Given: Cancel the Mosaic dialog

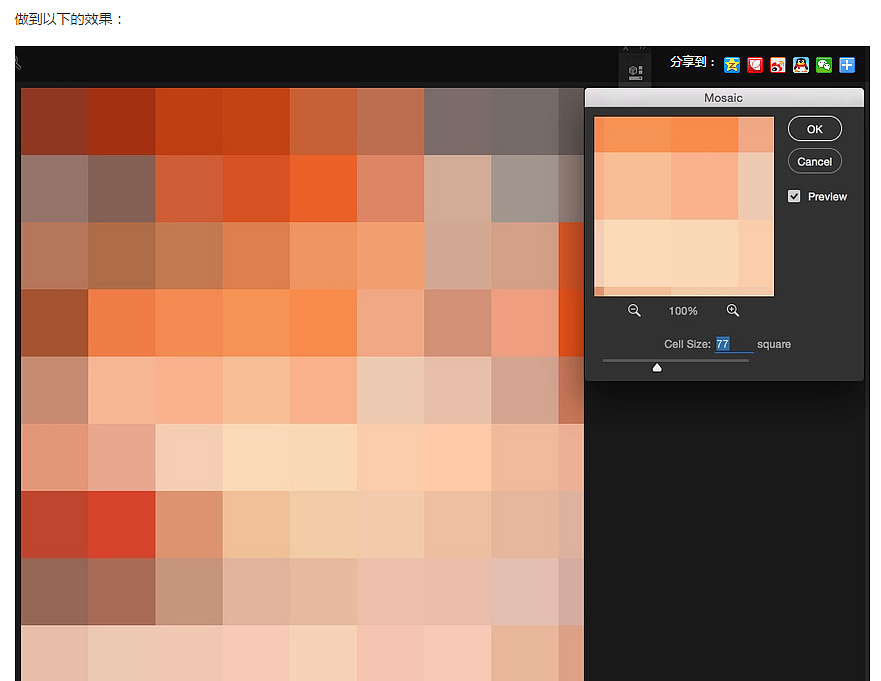Looking at the screenshot, I should click(815, 161).
